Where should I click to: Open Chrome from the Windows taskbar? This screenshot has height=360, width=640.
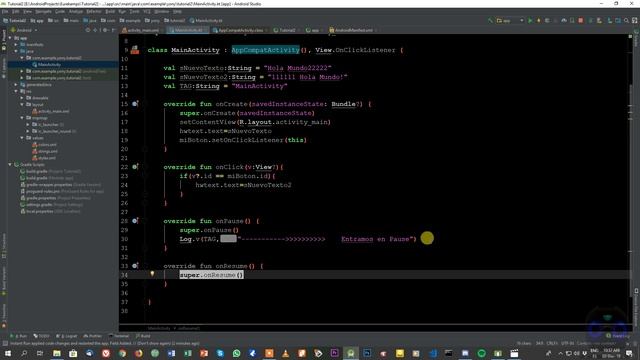point(122,353)
